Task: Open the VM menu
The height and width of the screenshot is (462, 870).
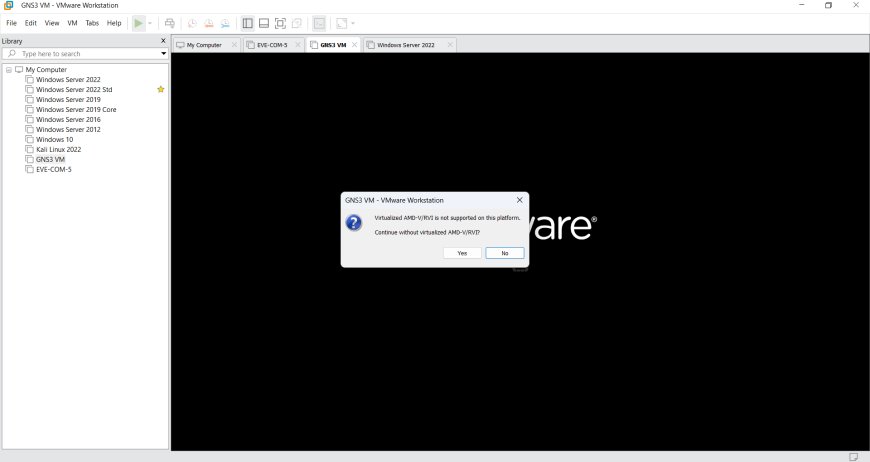Action: (x=72, y=23)
